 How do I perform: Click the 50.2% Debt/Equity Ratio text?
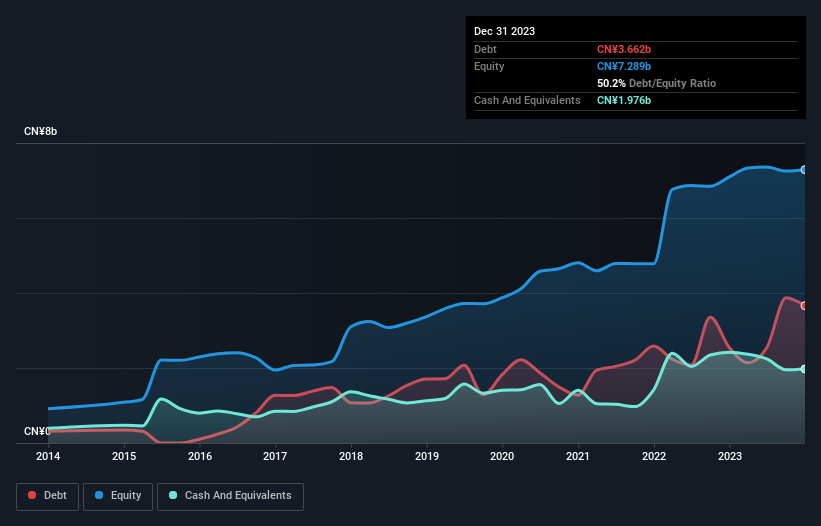[656, 83]
